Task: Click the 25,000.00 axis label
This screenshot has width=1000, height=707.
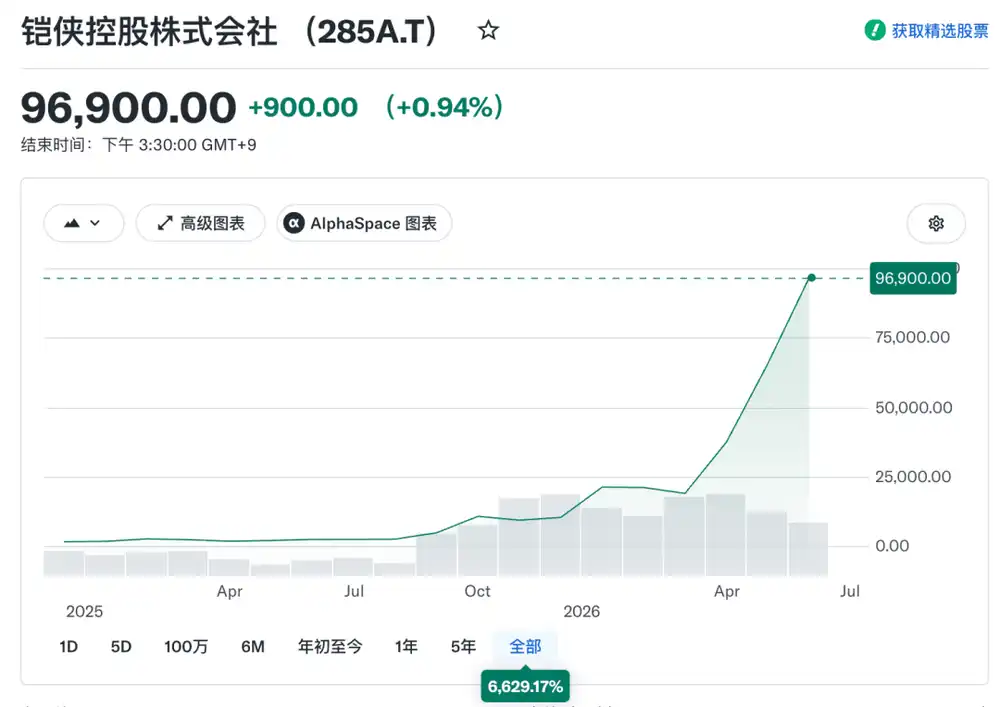Action: (x=913, y=476)
